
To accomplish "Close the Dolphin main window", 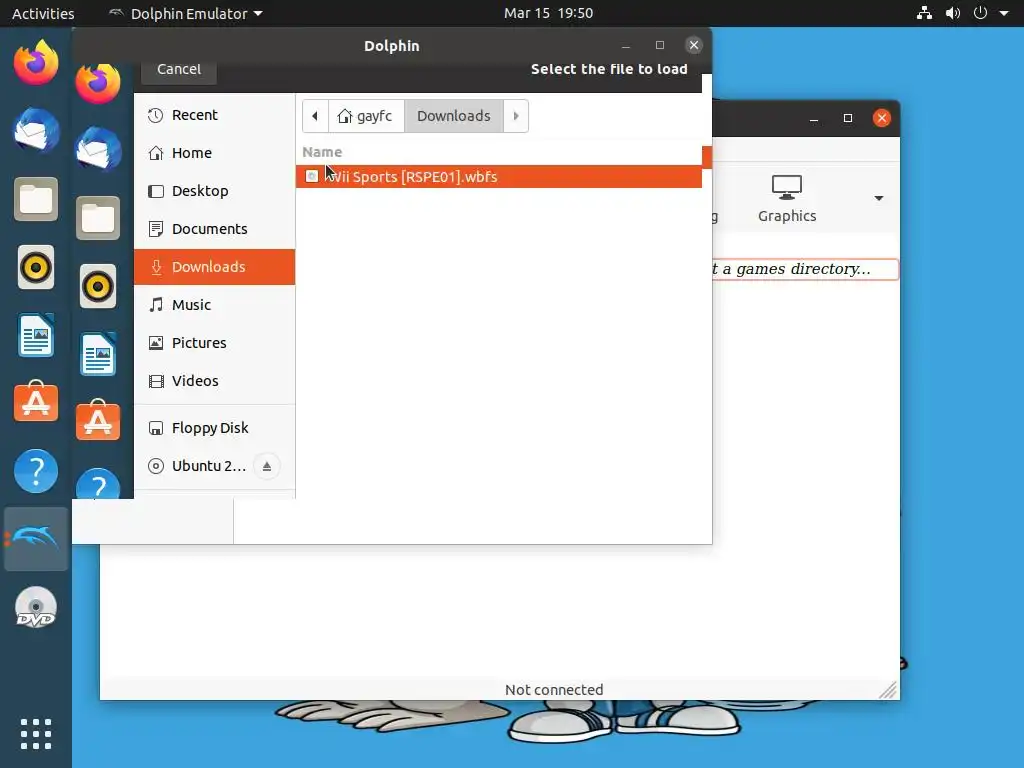I will (x=882, y=118).
